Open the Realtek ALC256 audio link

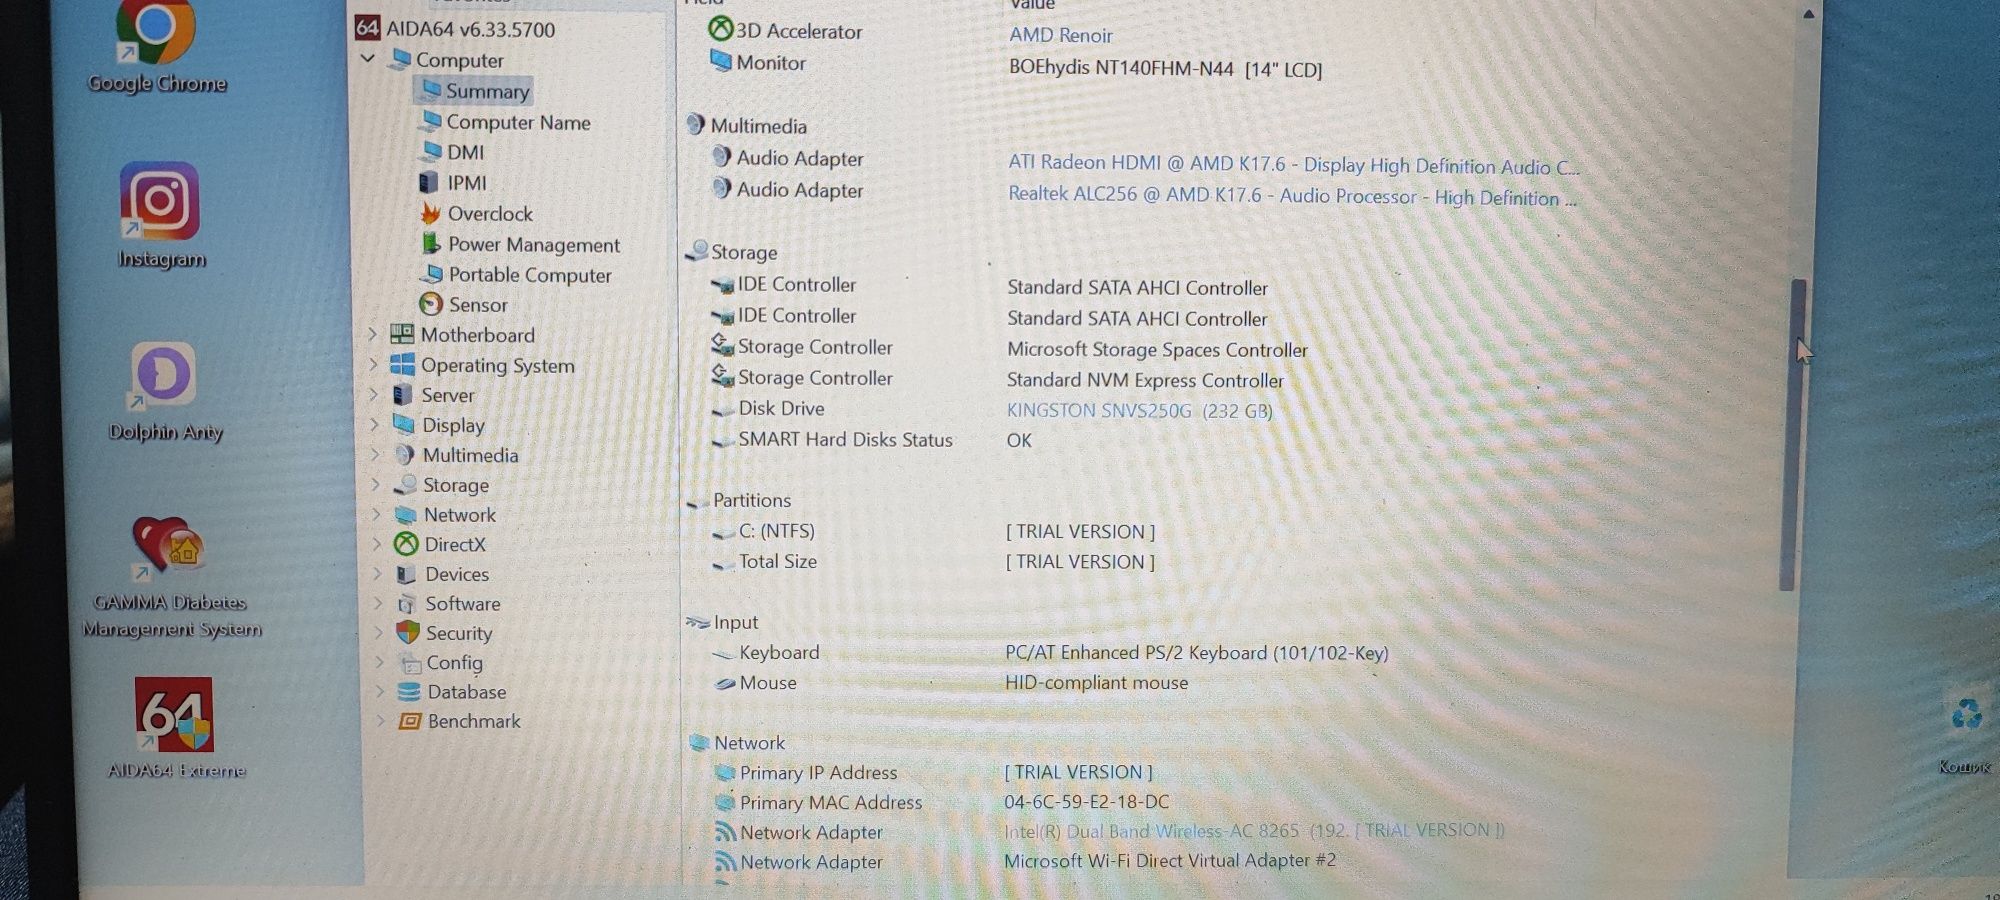pos(1292,196)
